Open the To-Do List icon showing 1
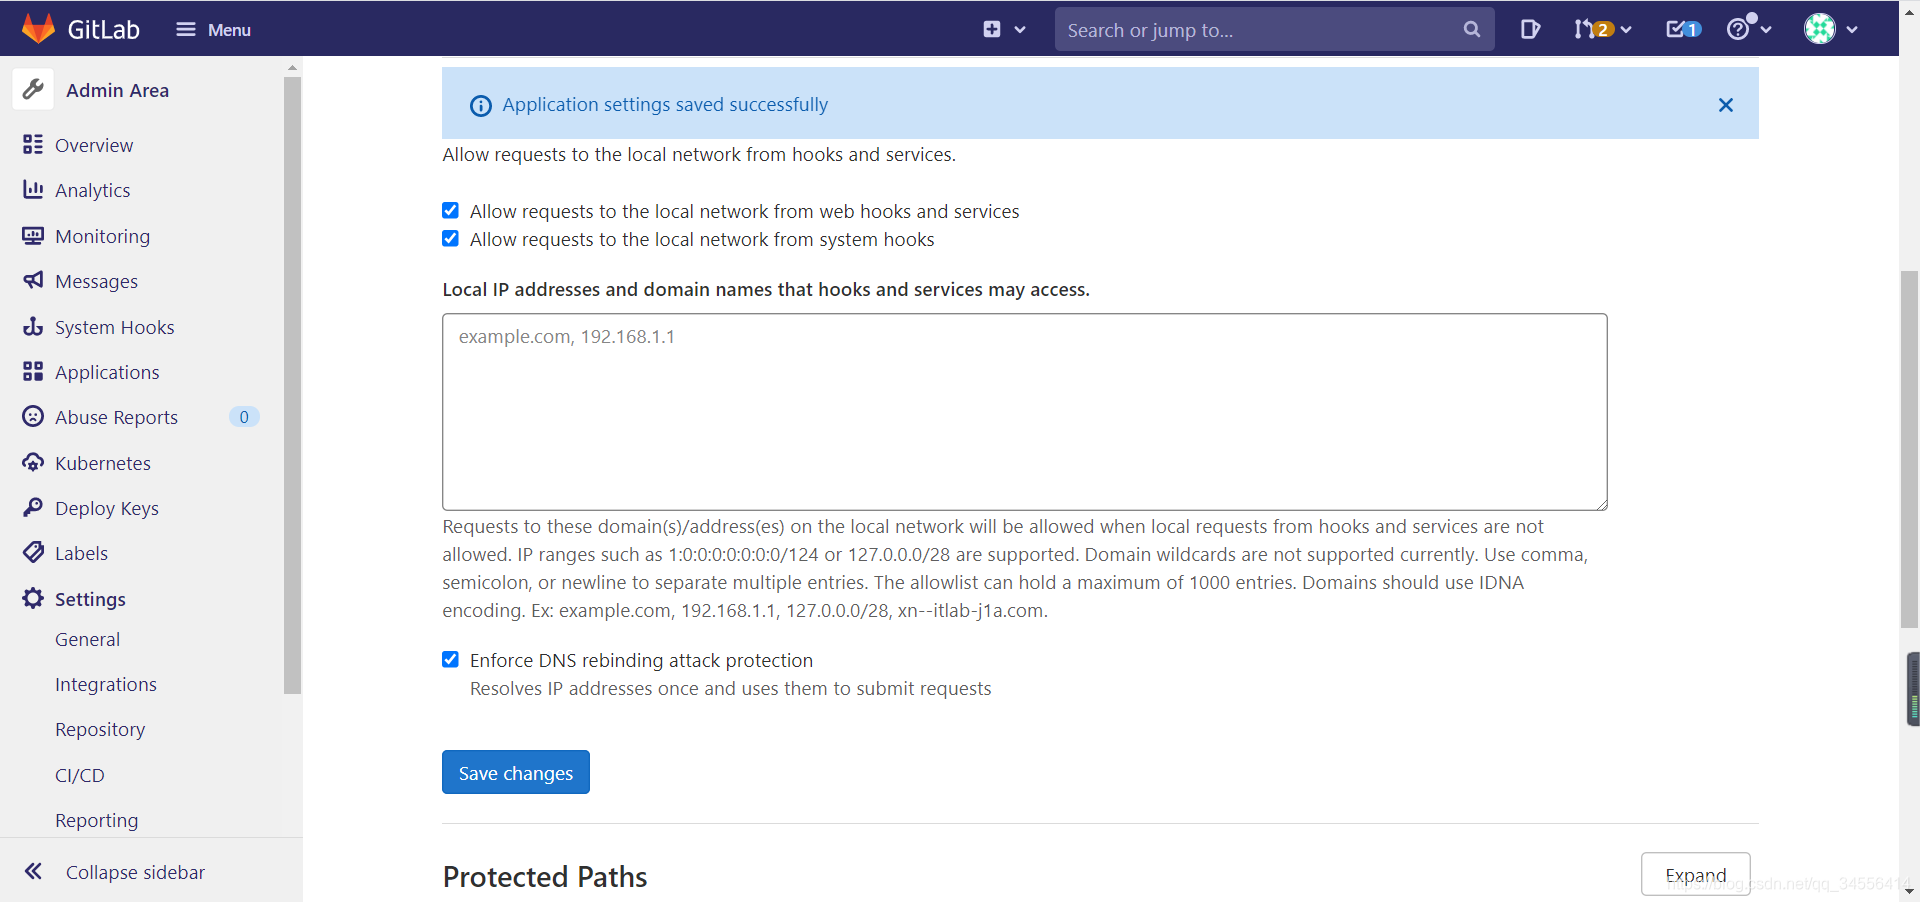This screenshot has width=1920, height=902. click(x=1682, y=29)
